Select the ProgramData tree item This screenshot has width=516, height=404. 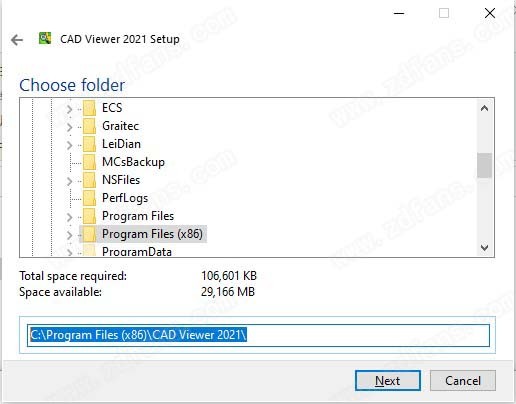click(x=137, y=252)
